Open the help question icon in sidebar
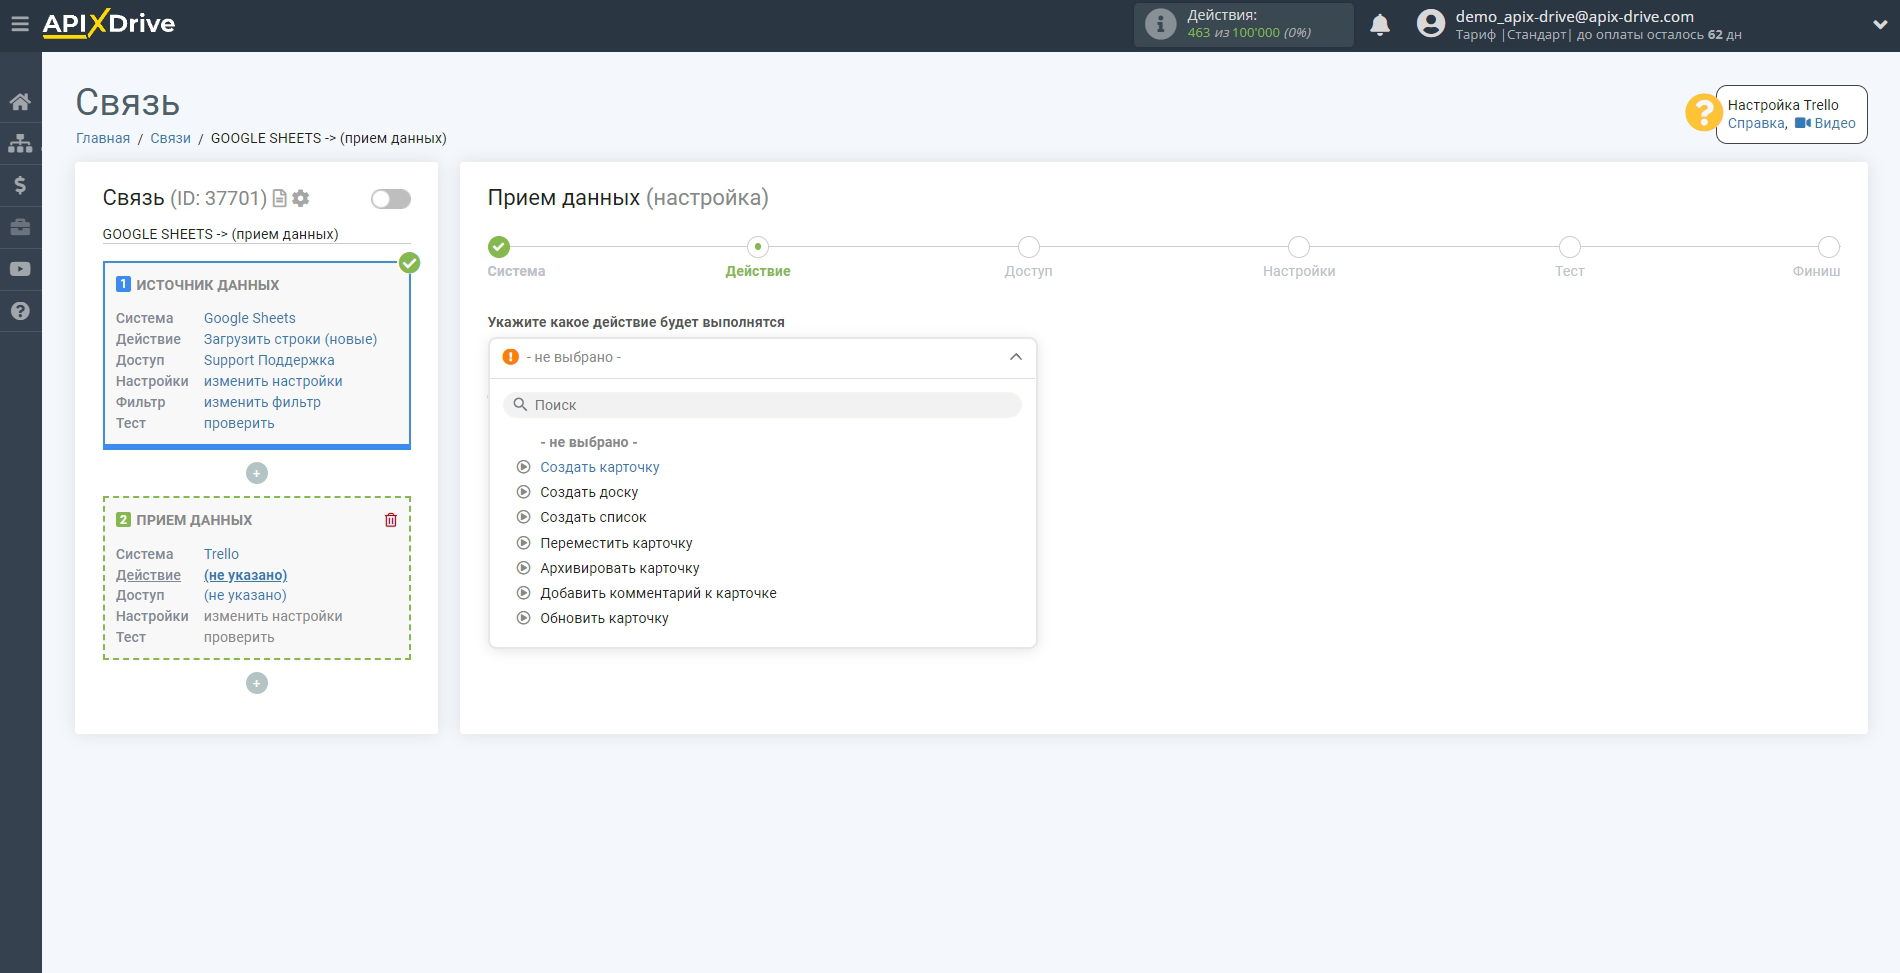Viewport: 1900px width, 973px height. (20, 311)
